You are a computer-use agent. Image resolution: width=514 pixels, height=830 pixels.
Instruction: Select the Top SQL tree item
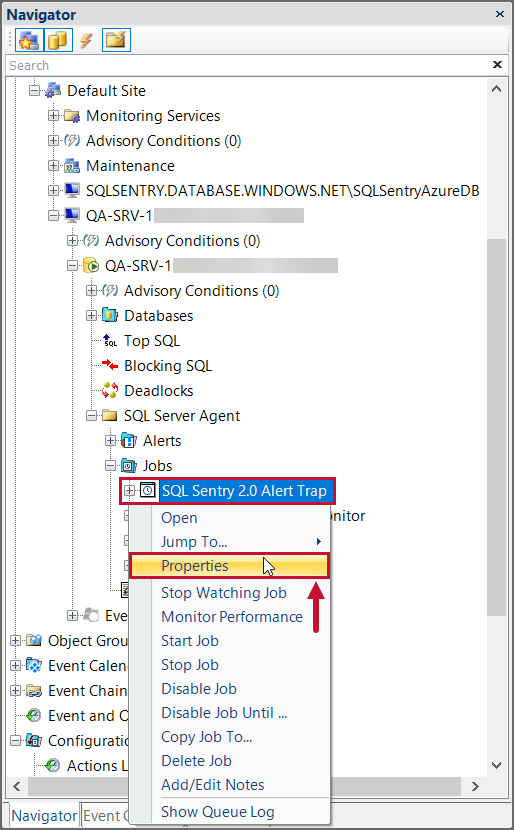(152, 341)
